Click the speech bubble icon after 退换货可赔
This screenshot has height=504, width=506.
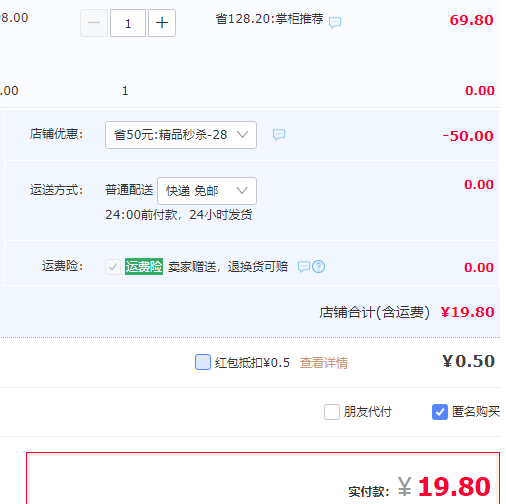(304, 267)
